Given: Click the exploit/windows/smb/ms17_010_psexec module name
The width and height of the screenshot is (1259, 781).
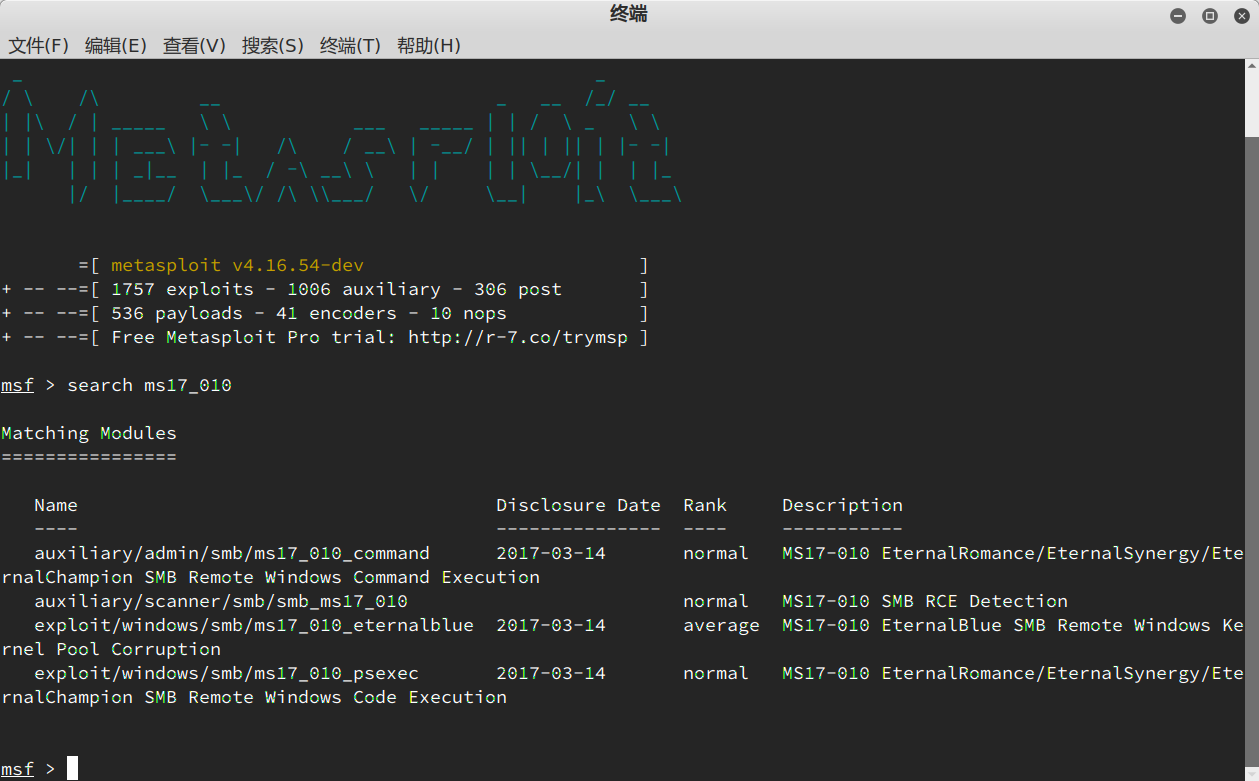Looking at the screenshot, I should tap(226, 673).
